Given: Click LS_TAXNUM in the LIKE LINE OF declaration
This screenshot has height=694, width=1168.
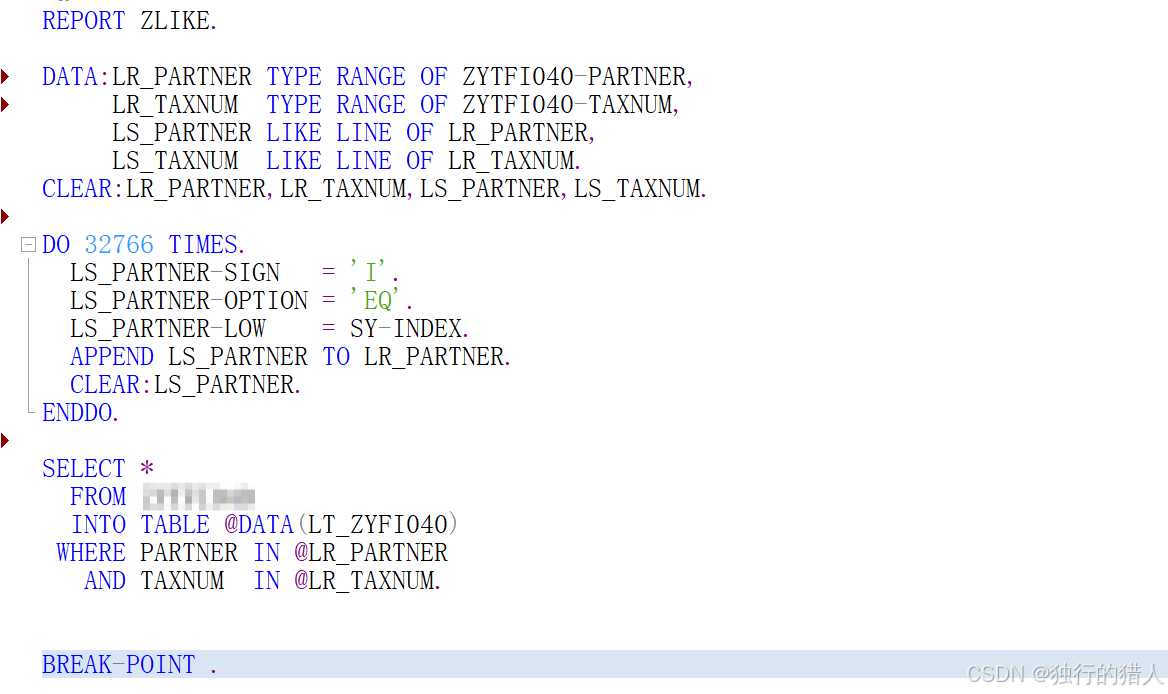Looking at the screenshot, I should click(x=175, y=161).
